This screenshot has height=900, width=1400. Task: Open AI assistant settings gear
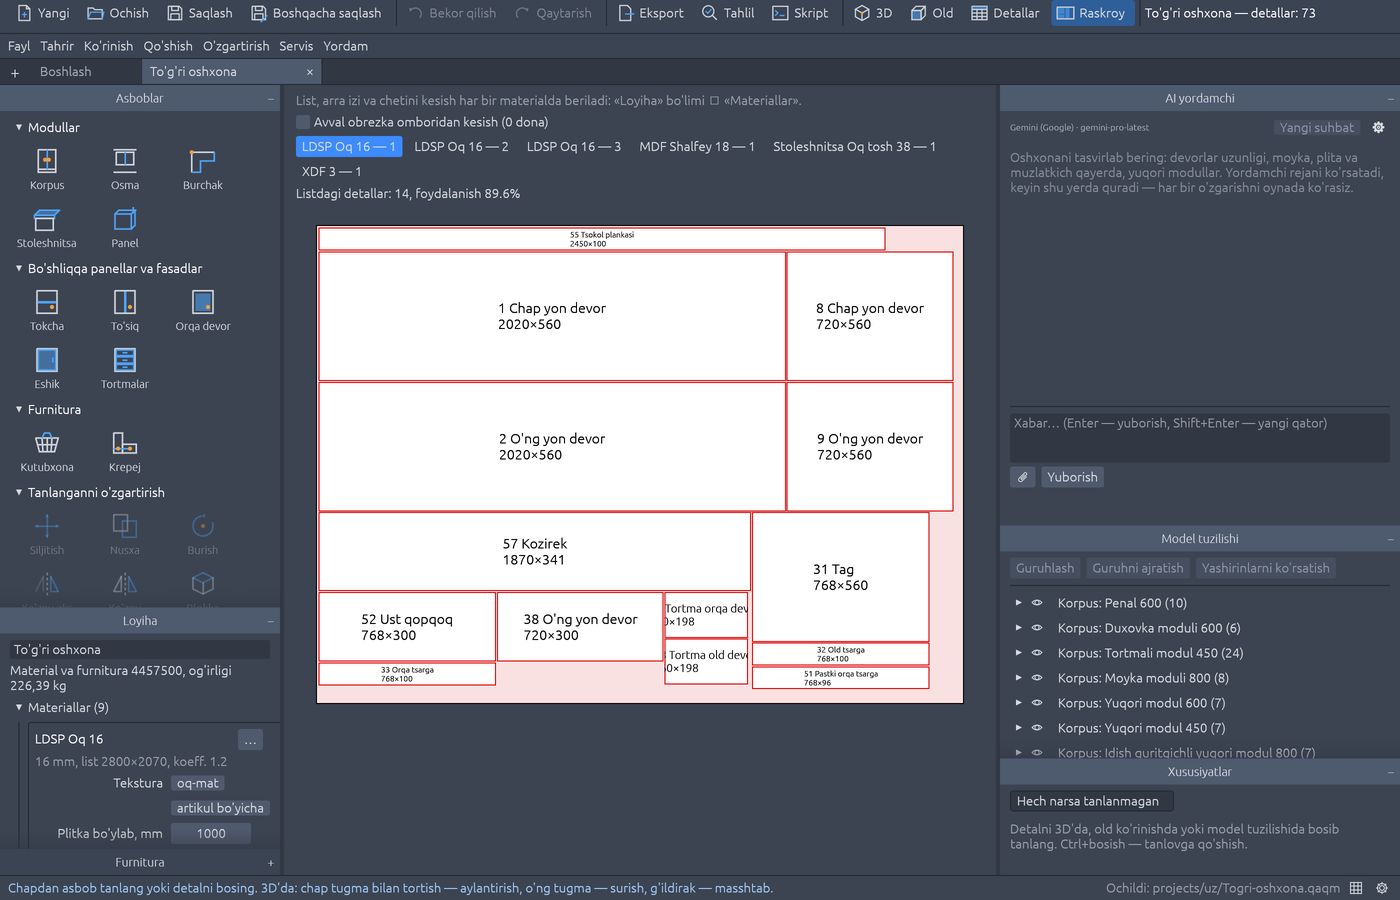(1378, 128)
